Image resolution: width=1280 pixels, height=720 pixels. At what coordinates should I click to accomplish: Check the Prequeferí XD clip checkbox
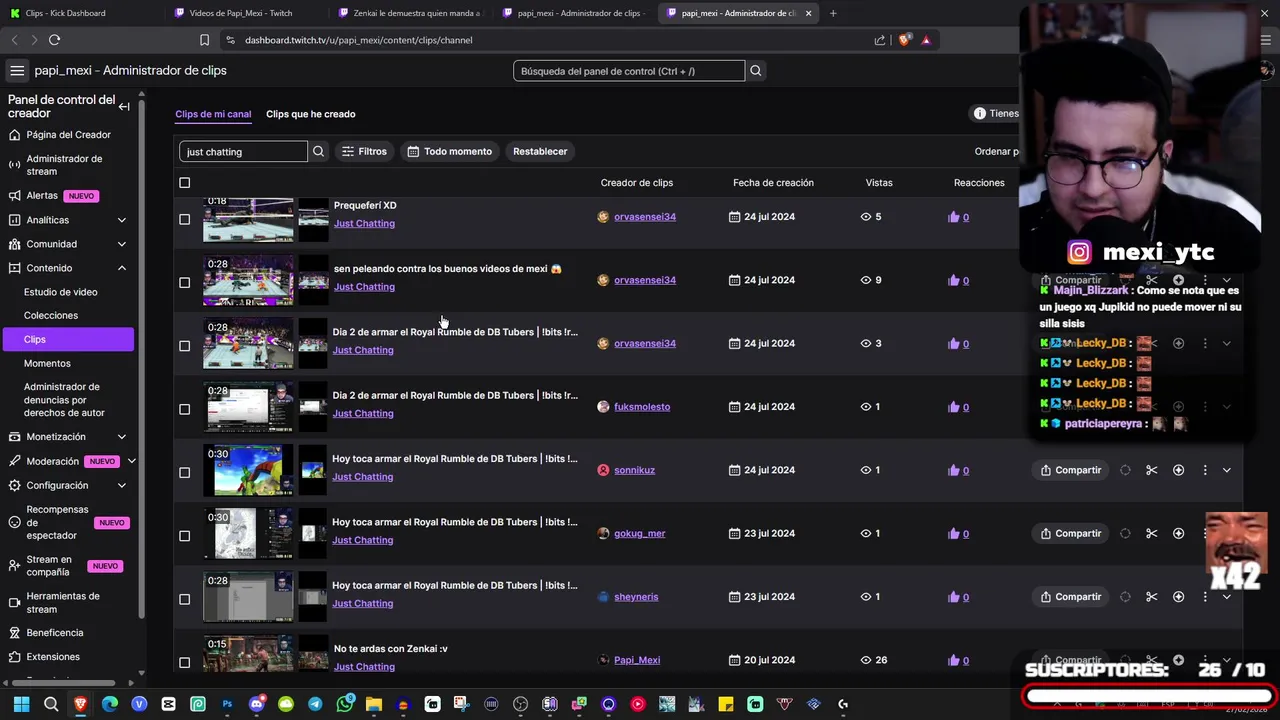click(x=184, y=219)
